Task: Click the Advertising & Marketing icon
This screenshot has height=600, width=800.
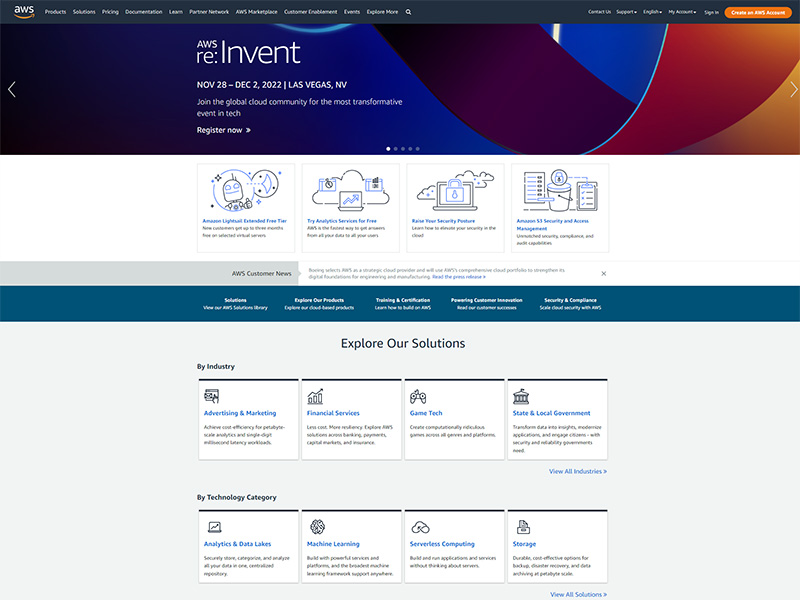Action: pos(211,396)
